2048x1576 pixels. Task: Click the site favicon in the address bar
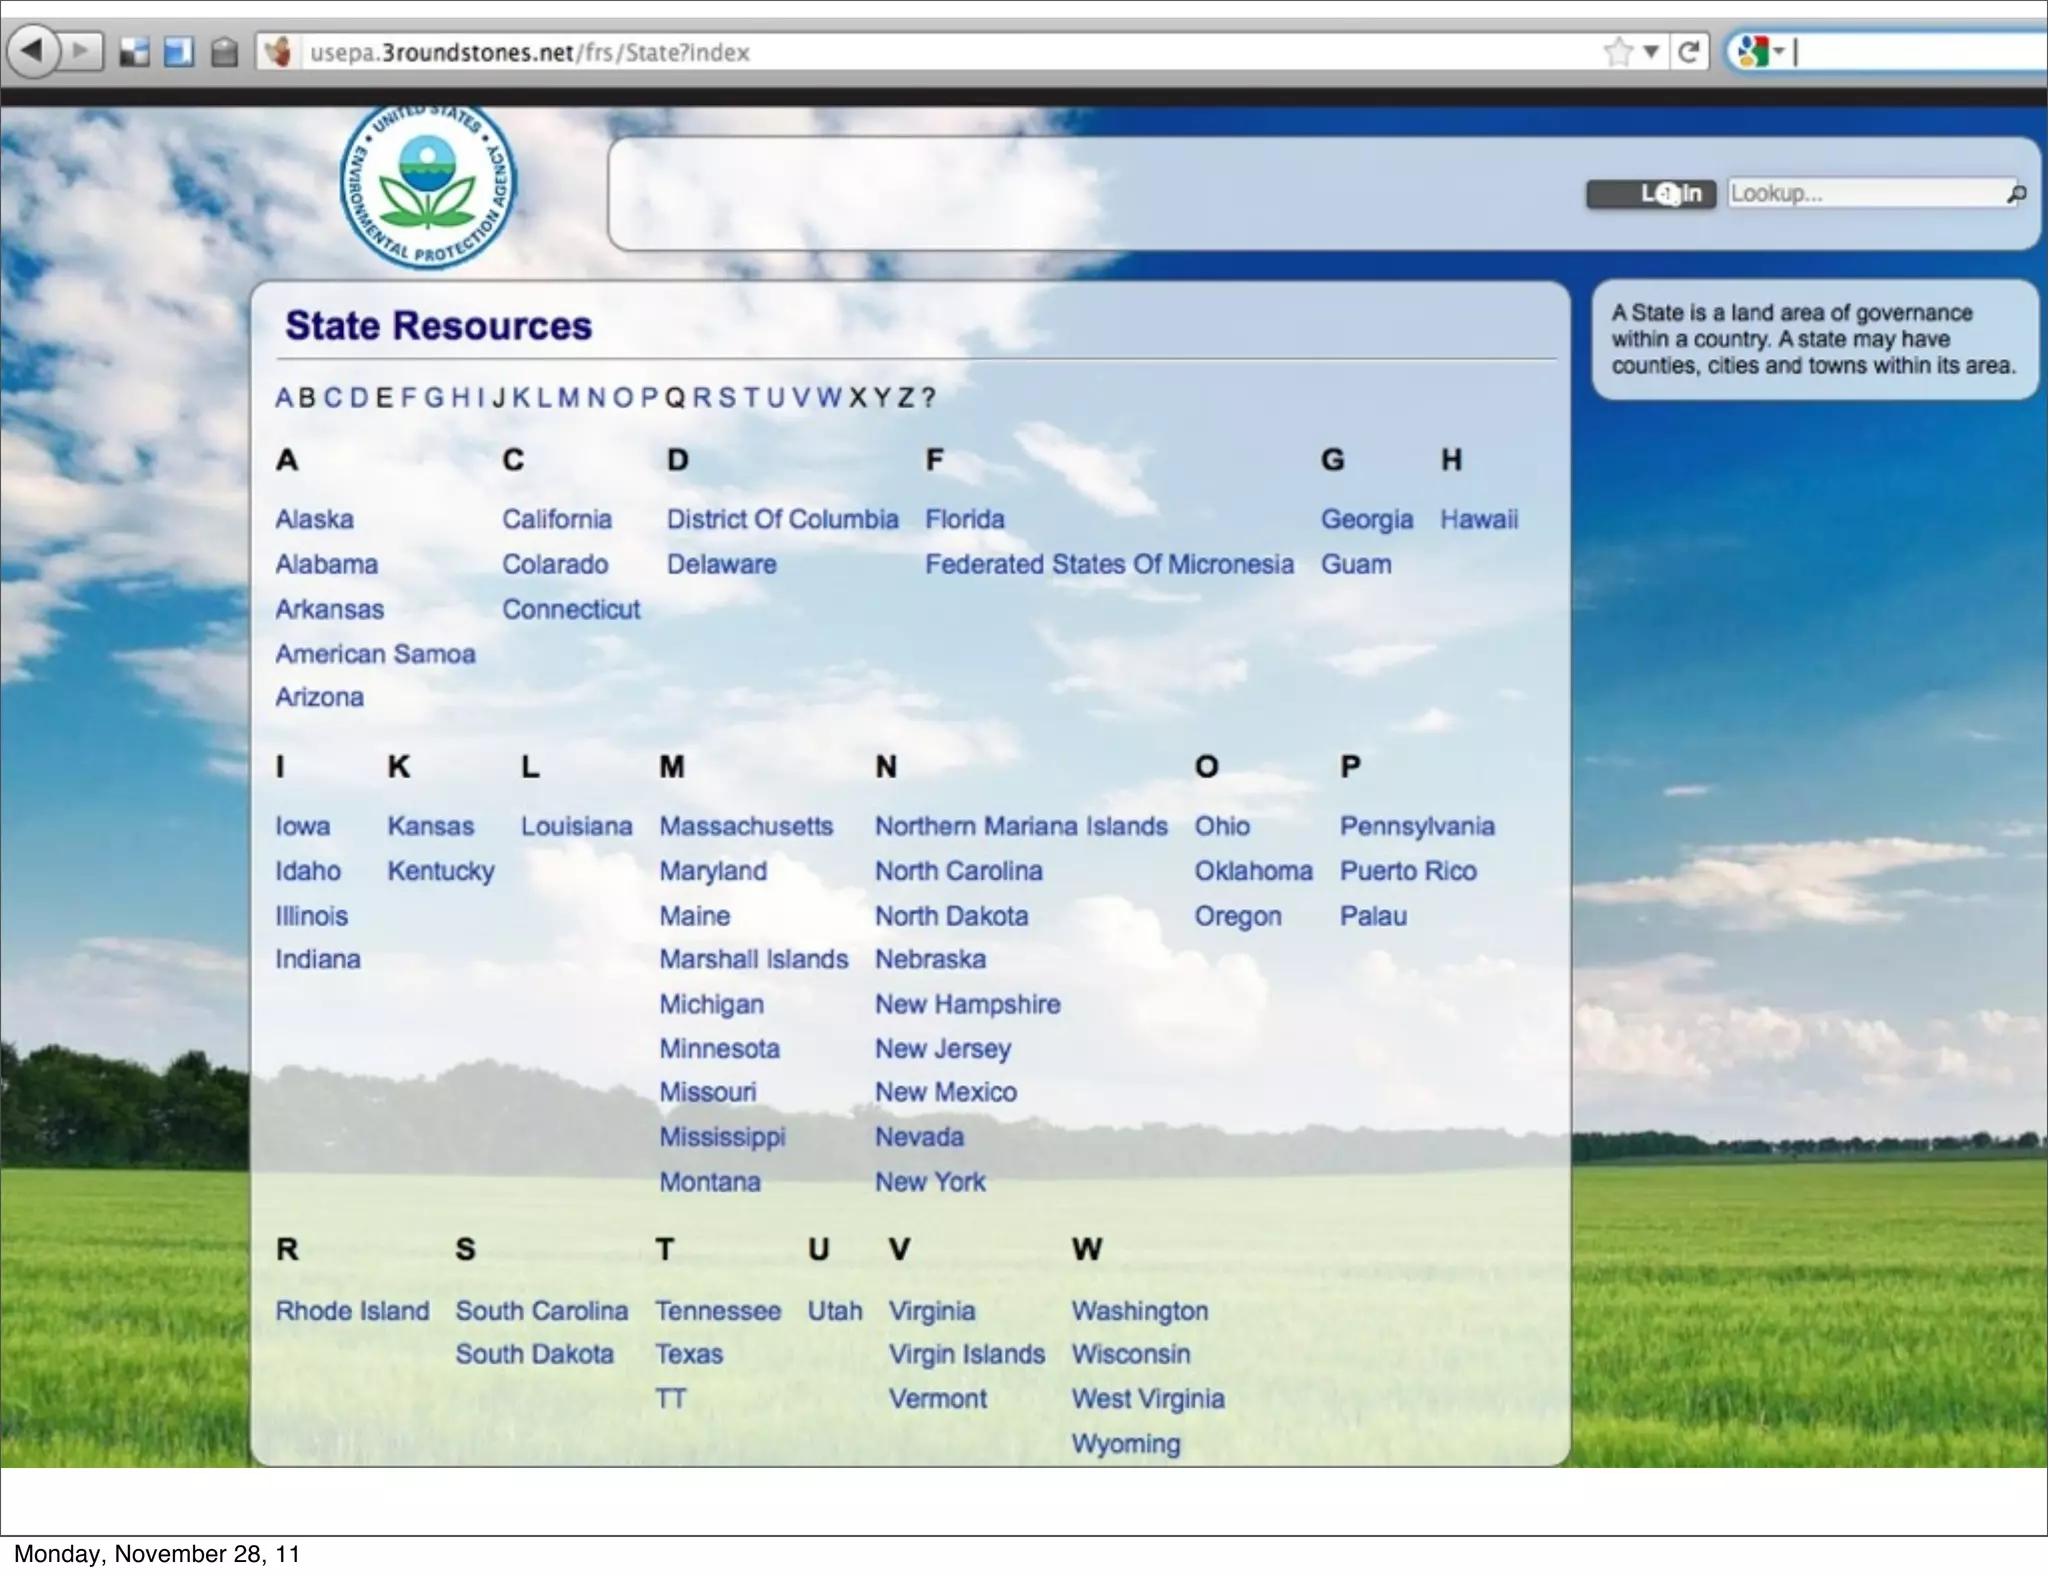point(279,52)
